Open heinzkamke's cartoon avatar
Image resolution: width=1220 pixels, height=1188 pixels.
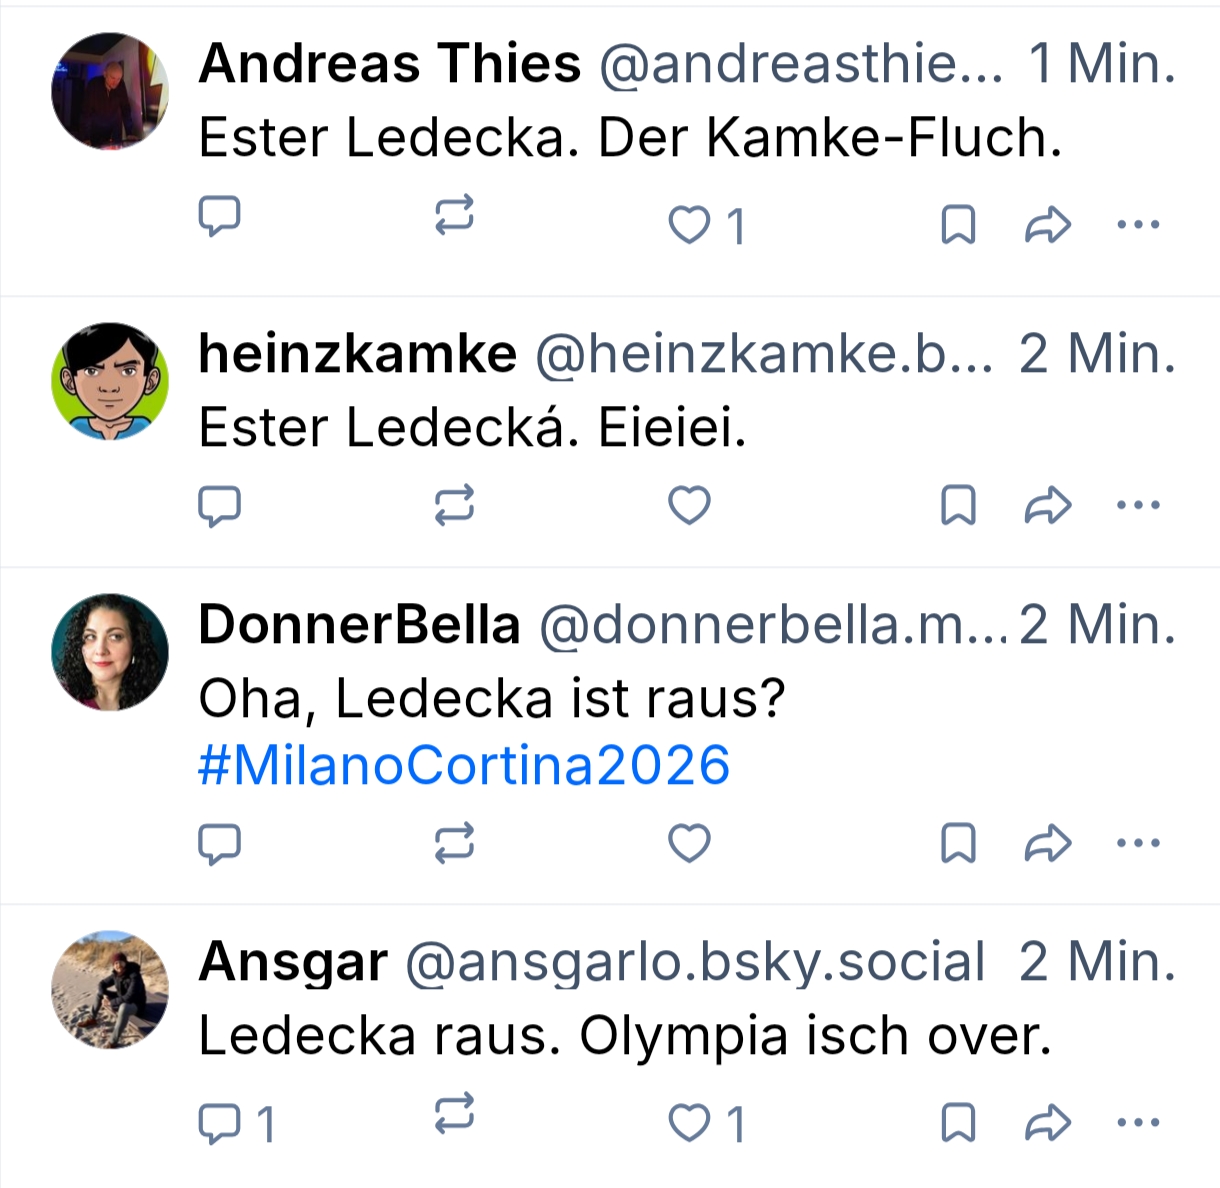110,381
